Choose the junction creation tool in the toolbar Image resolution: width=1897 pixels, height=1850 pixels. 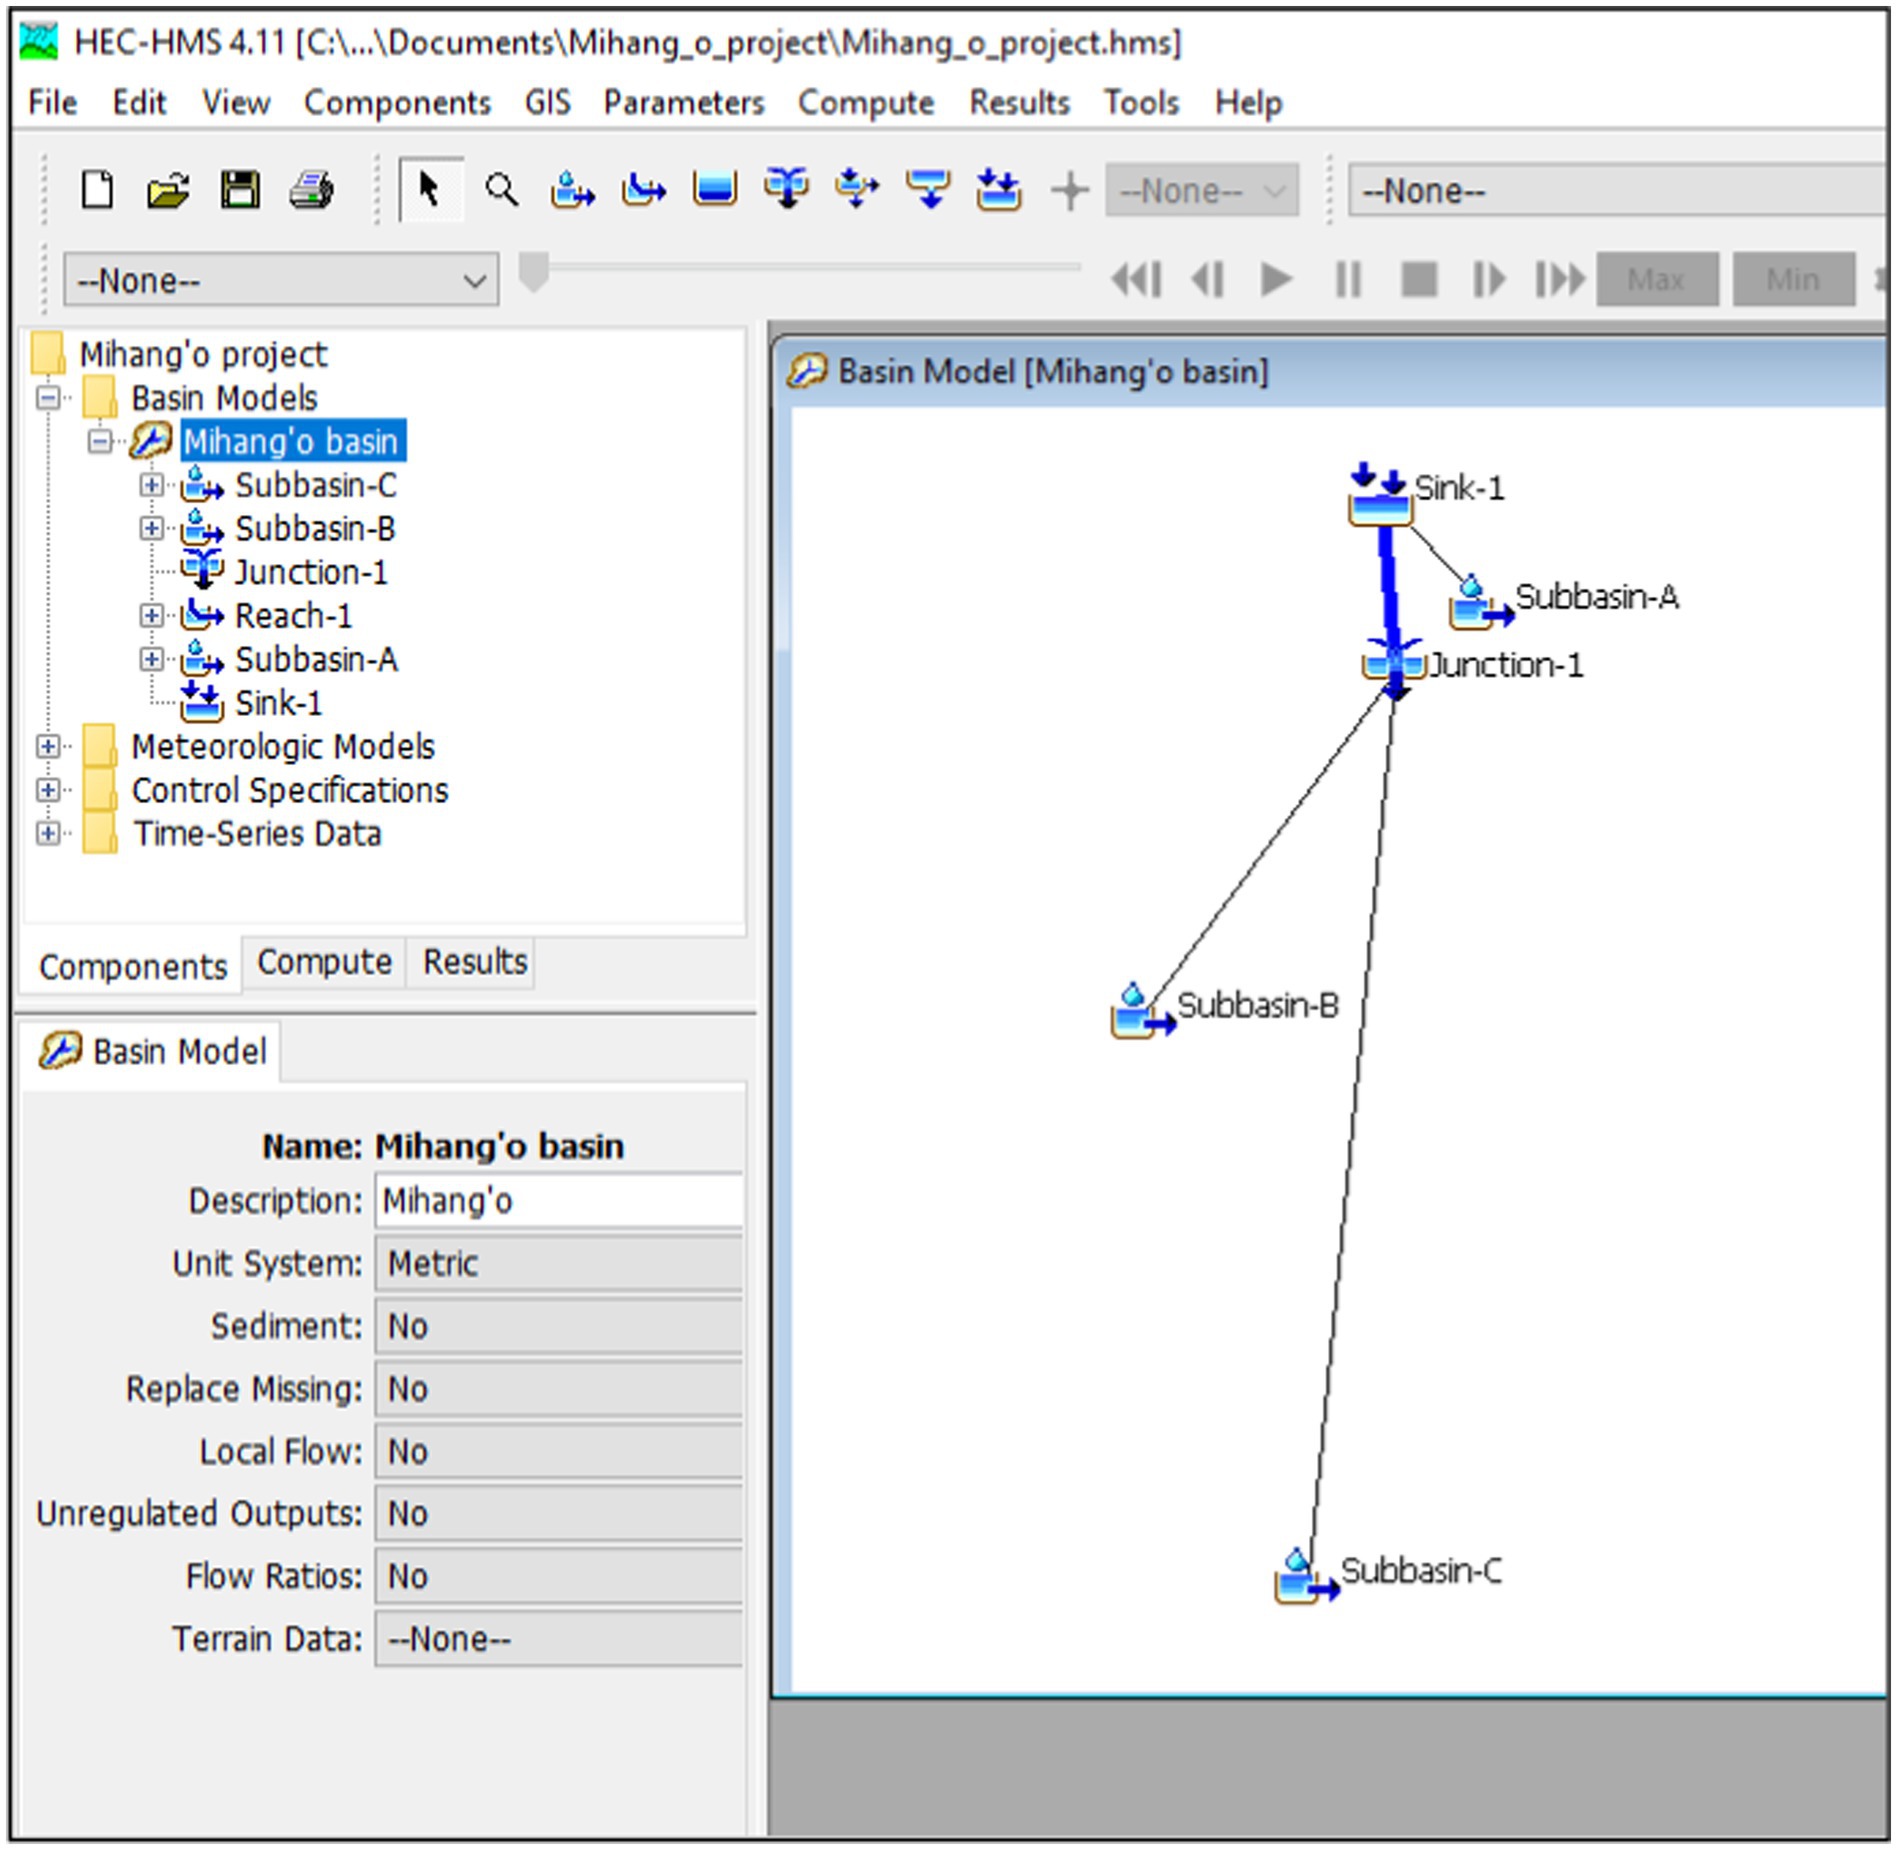[x=787, y=188]
